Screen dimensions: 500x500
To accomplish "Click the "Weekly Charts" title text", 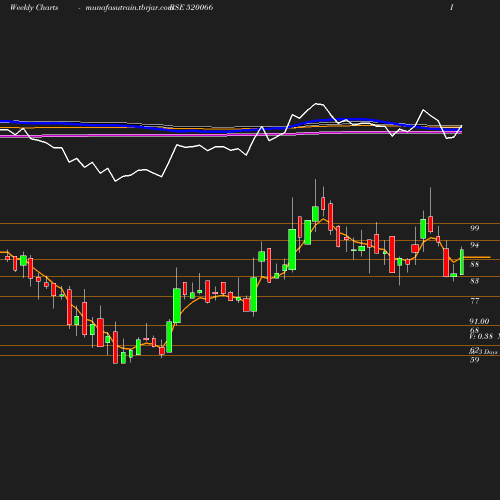I will [34, 7].
